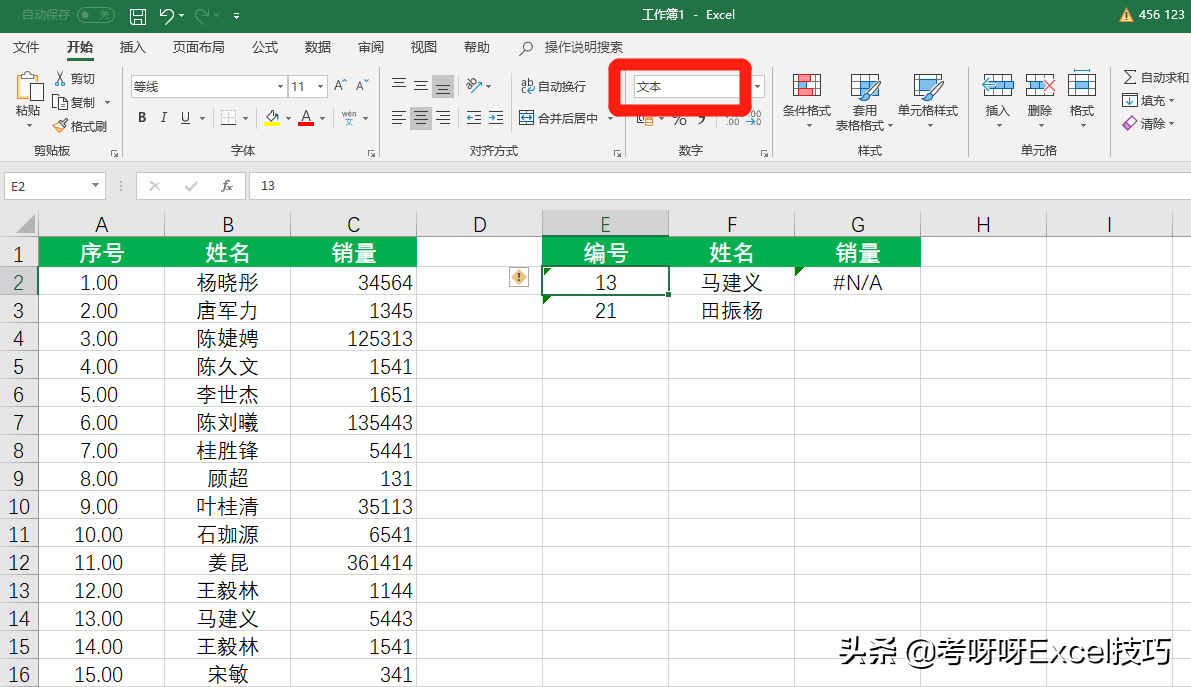Click the Format Painter brush icon
The height and width of the screenshot is (687, 1191).
[x=60, y=126]
